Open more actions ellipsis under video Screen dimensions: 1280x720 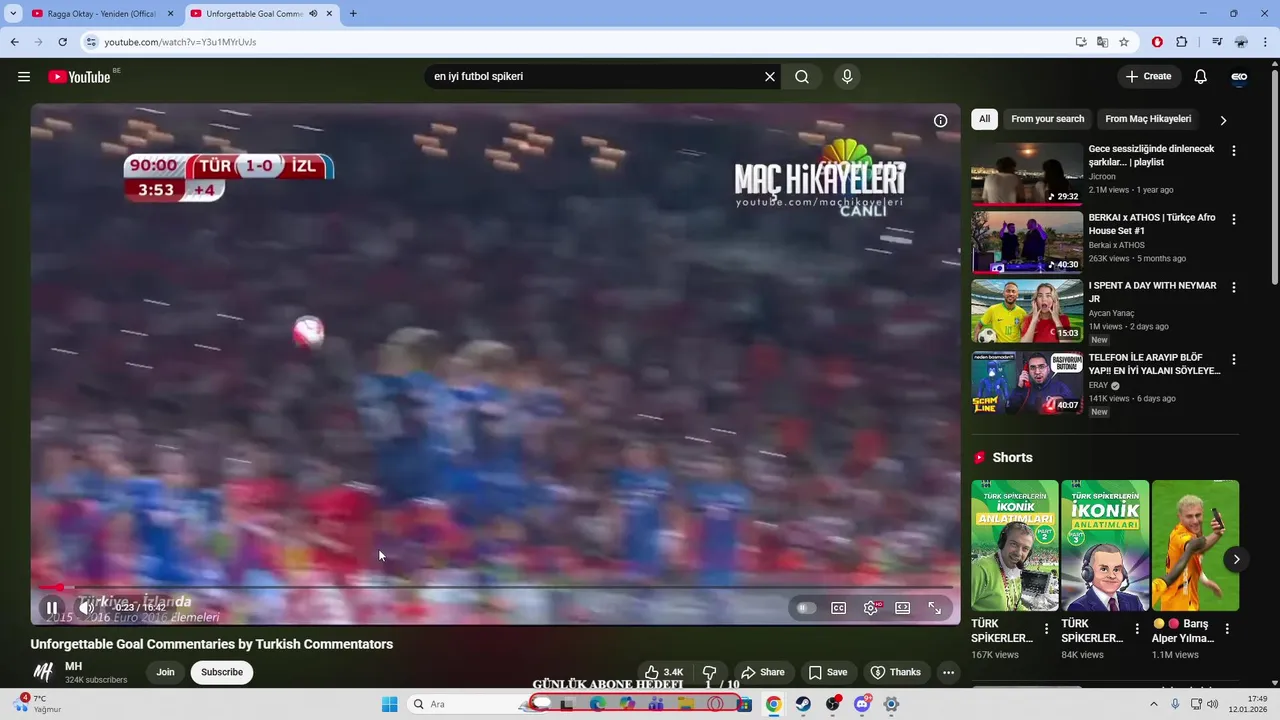coord(949,673)
